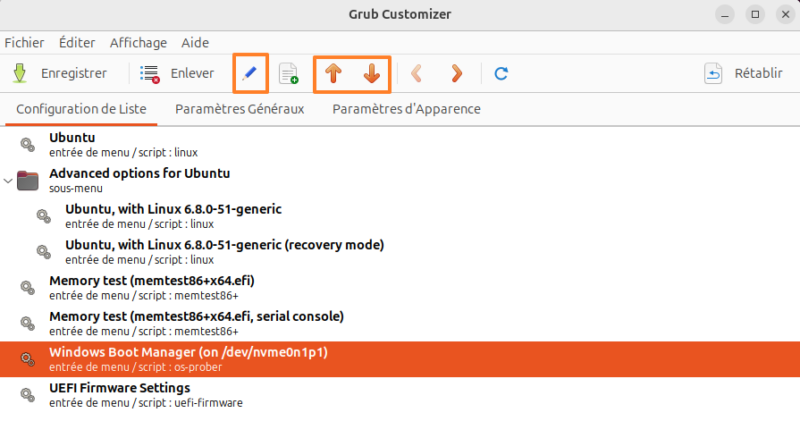Click gear icon beside serial console entry
The width and height of the screenshot is (800, 421).
(28, 324)
